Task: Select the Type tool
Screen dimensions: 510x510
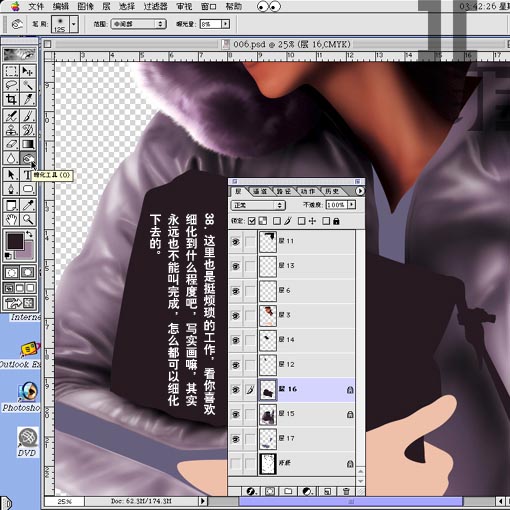Action: (27, 174)
